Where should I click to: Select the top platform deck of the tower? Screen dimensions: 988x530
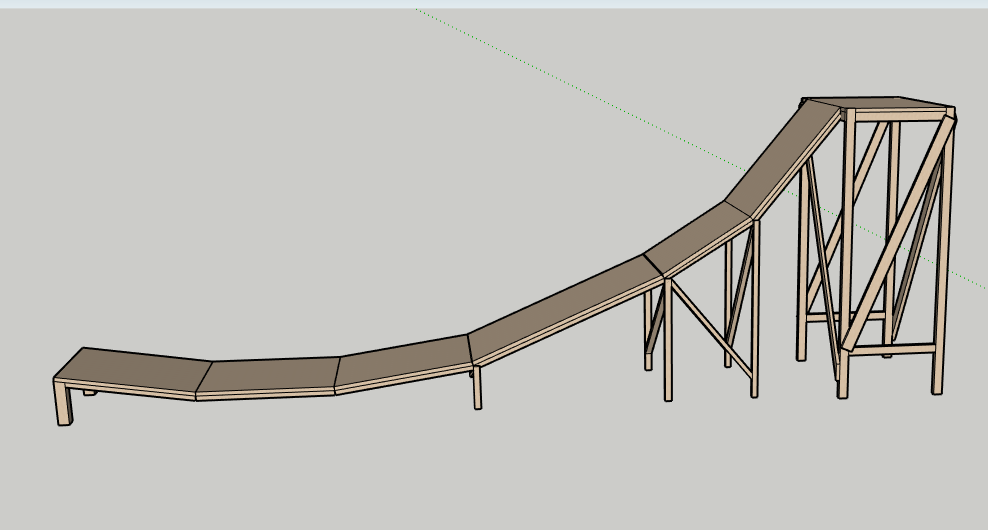[x=882, y=103]
